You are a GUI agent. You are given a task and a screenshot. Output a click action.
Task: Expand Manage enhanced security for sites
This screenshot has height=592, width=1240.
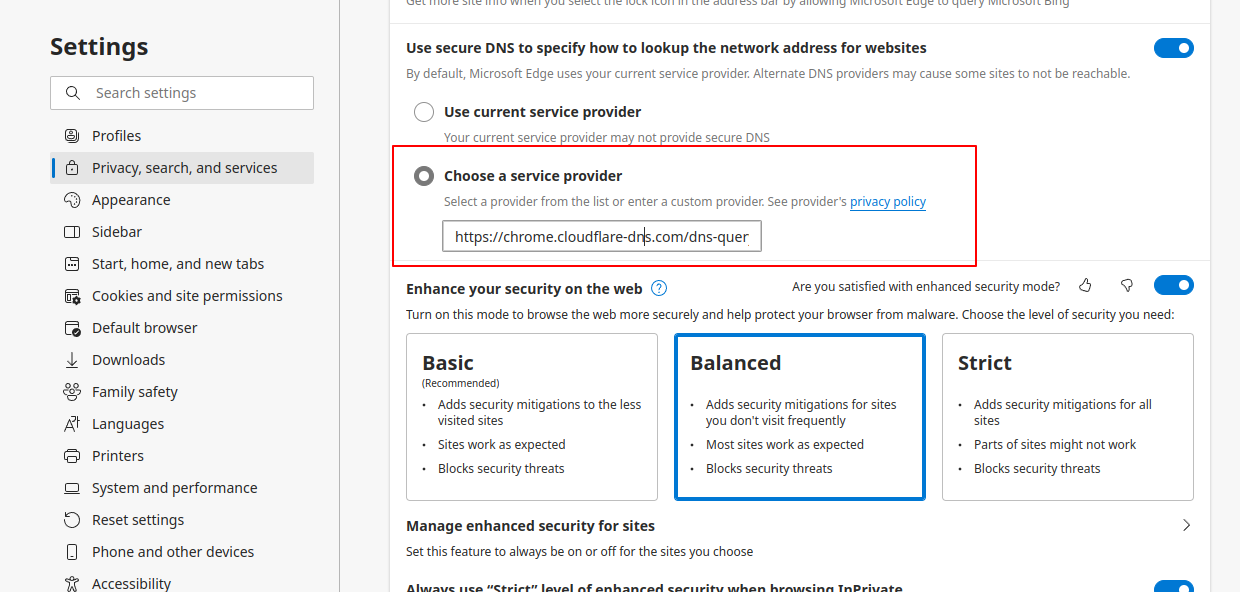pyautogui.click(x=1186, y=524)
